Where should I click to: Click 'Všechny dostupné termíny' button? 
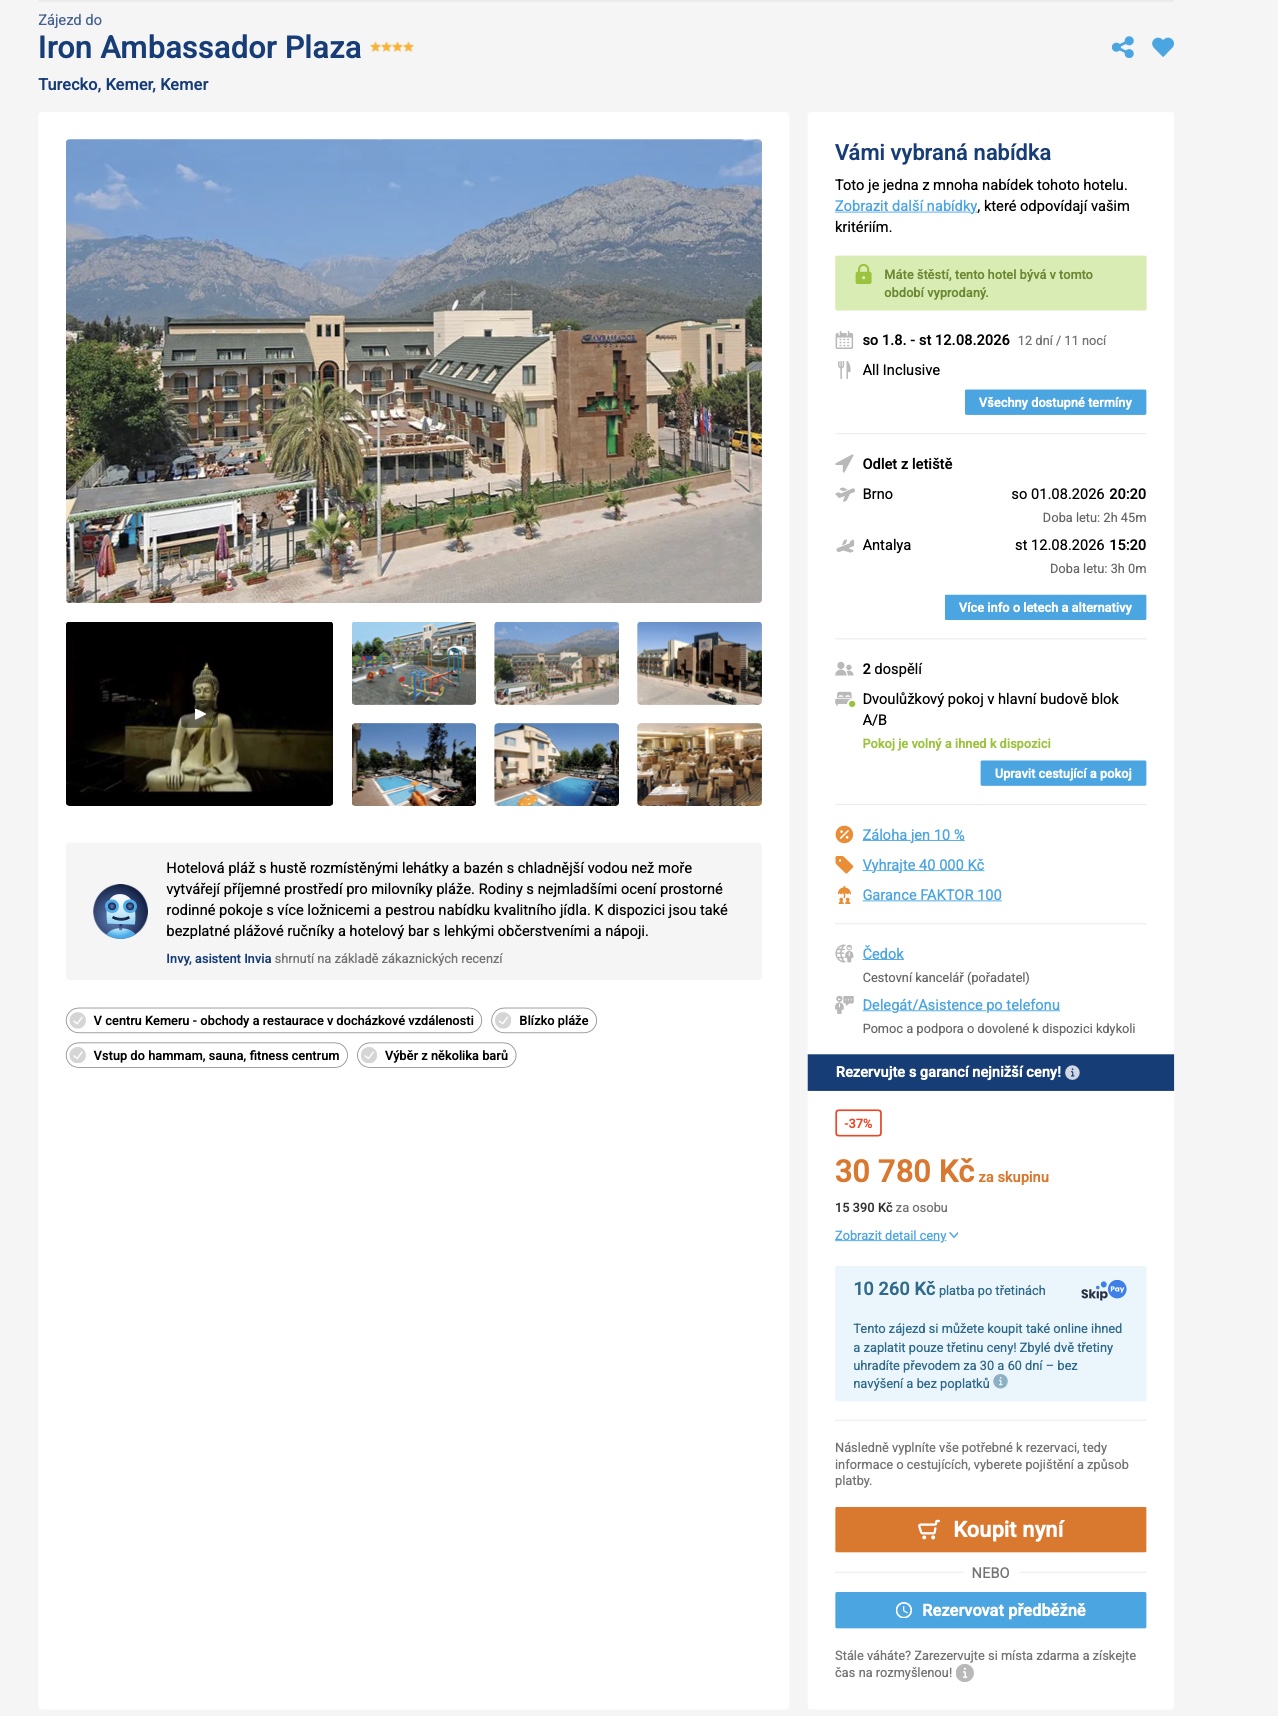tap(1055, 402)
